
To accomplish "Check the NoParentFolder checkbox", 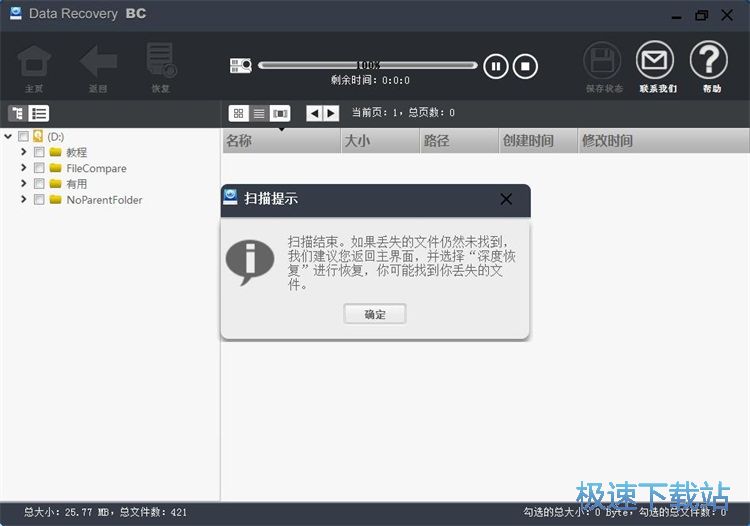I will [x=39, y=199].
